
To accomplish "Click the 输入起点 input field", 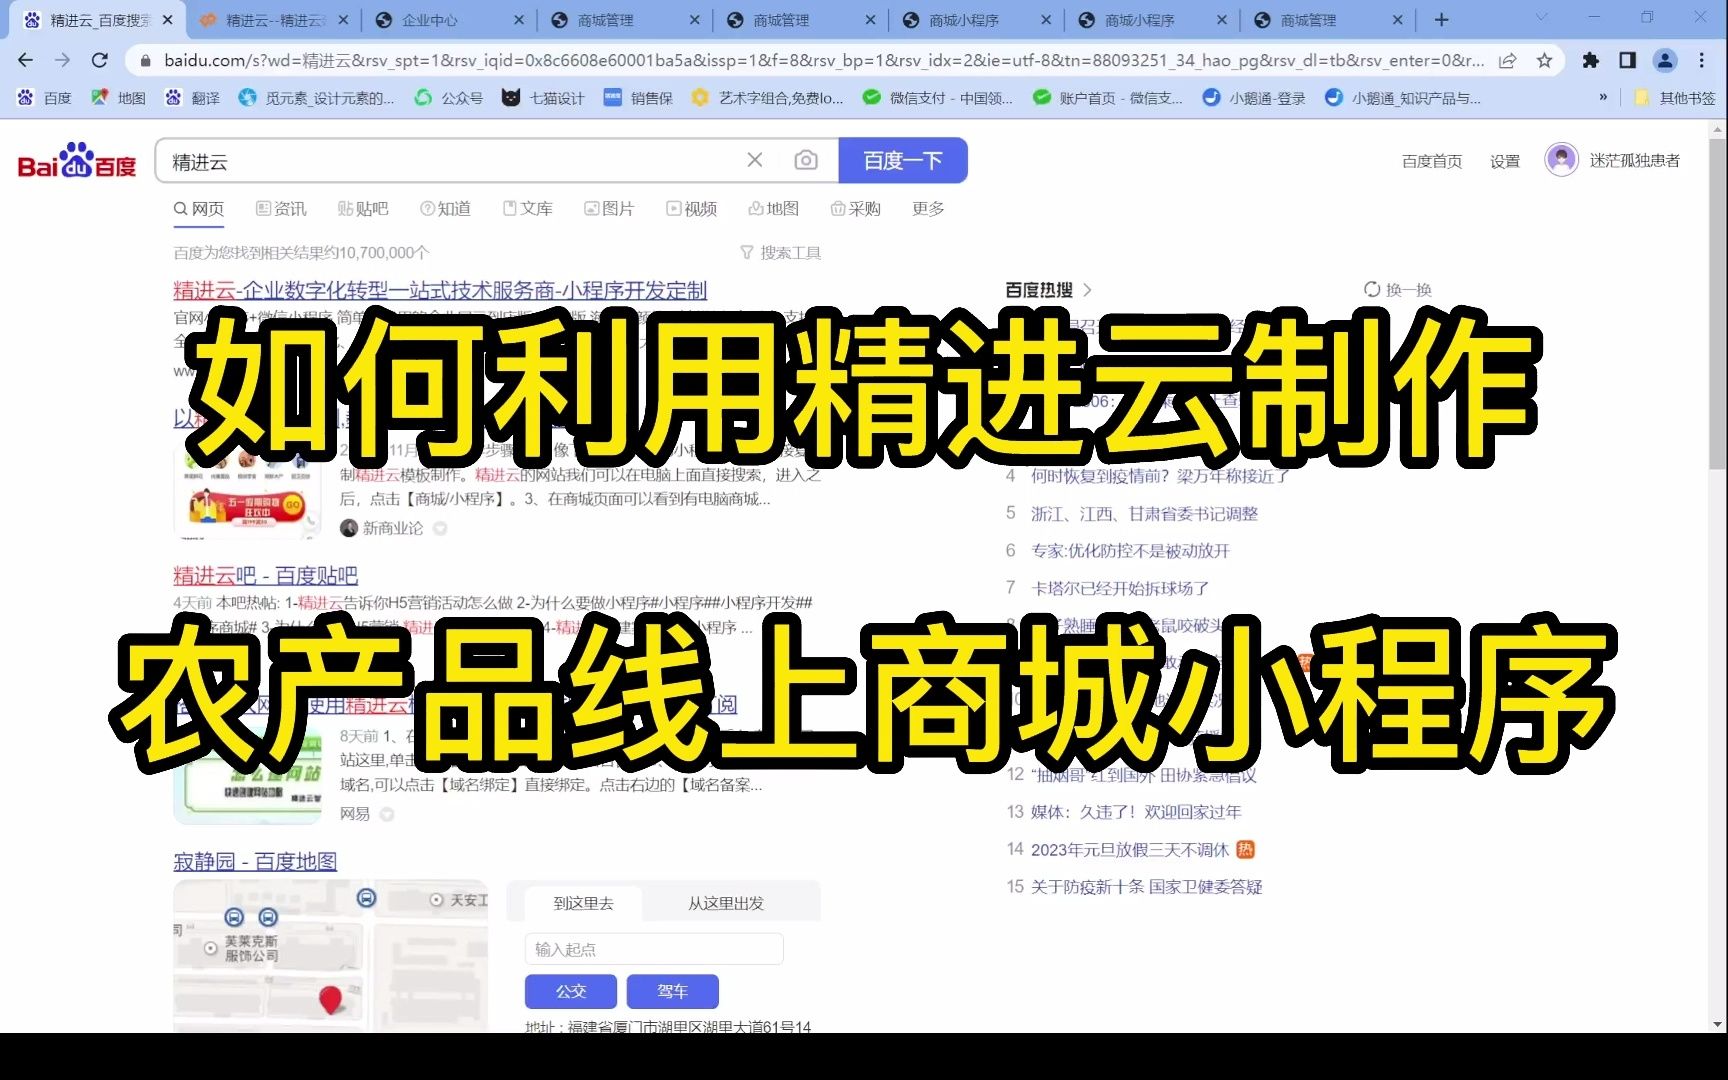I will point(654,949).
